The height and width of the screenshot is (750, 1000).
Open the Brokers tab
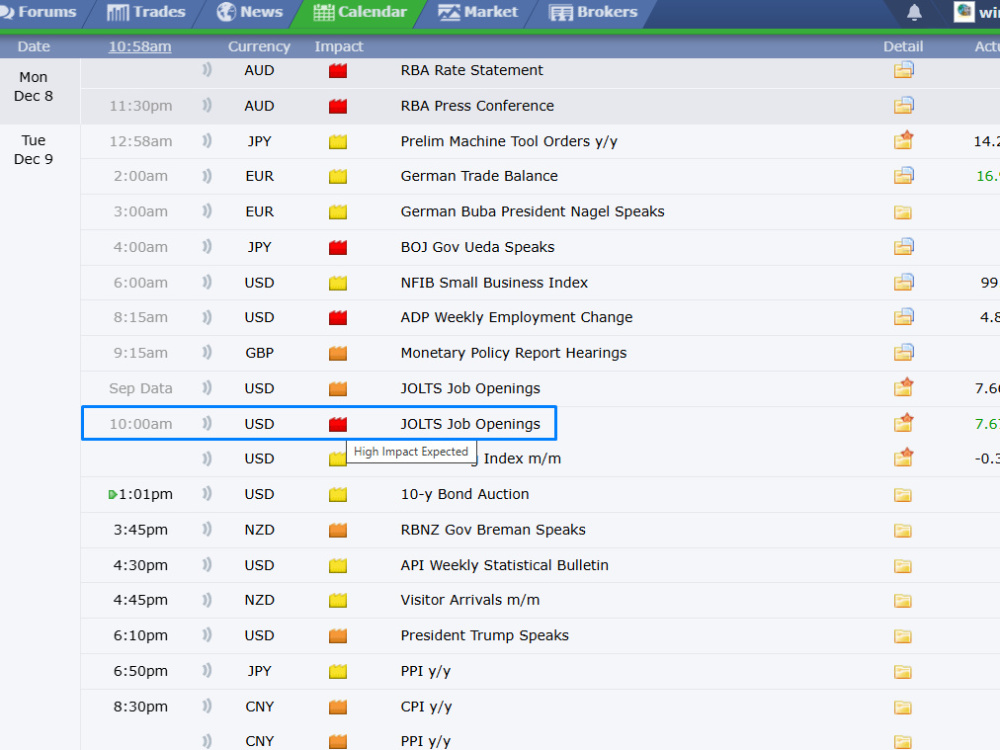pyautogui.click(x=594, y=12)
